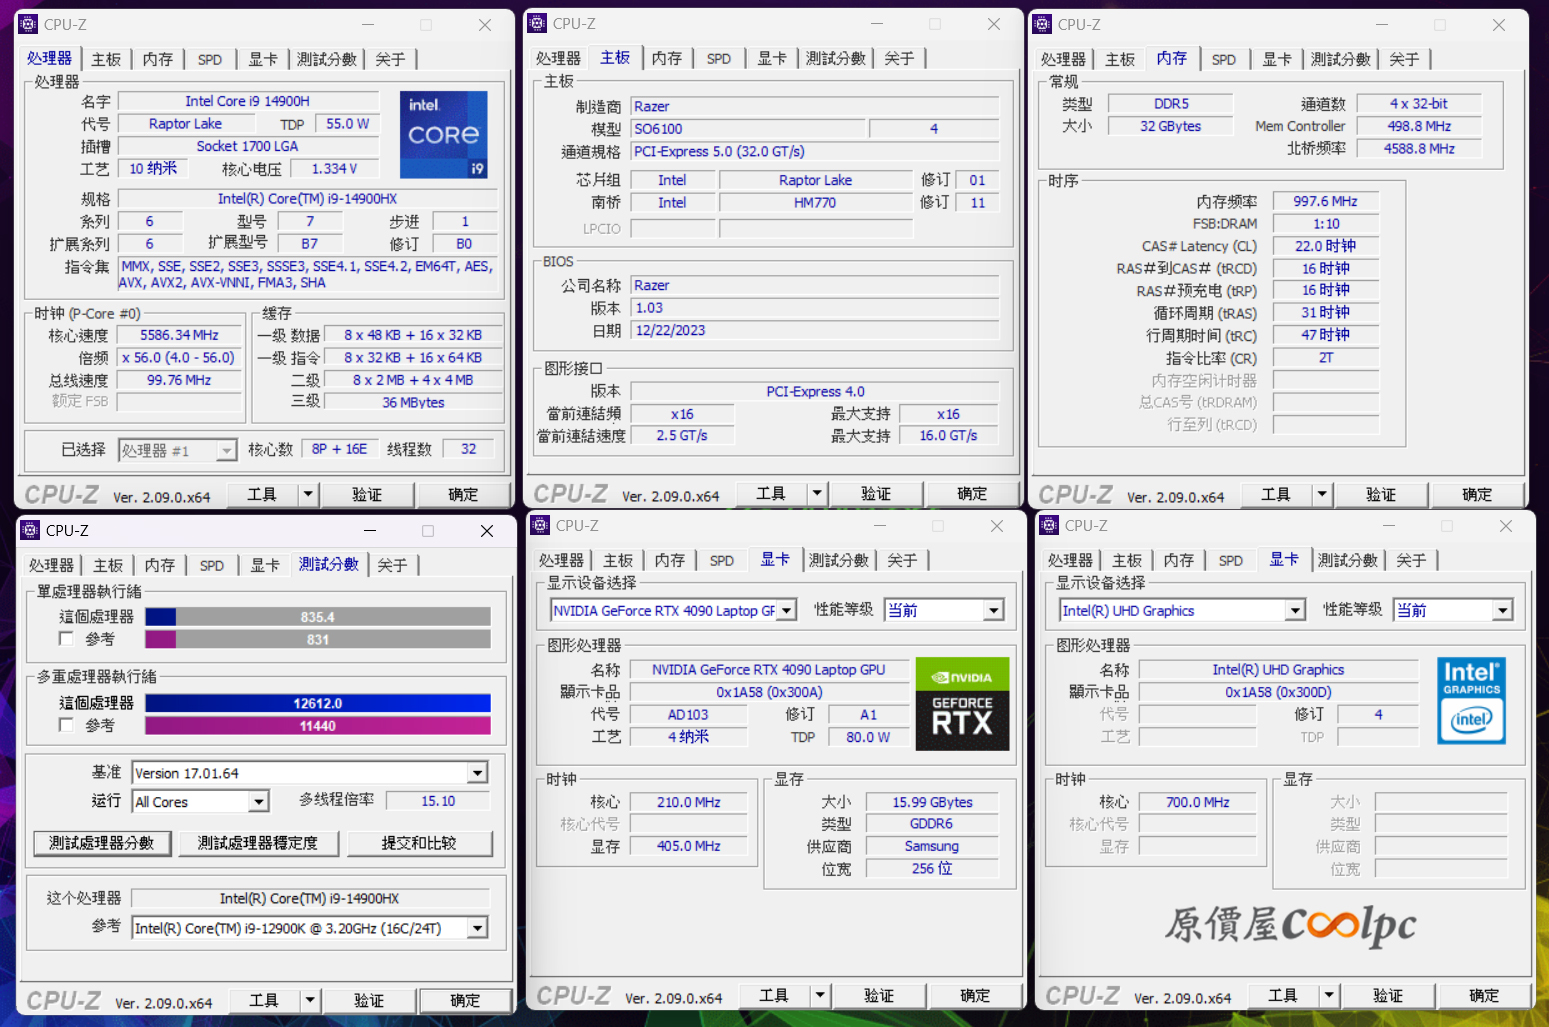Open NVIDIA GeForce RTX 4090 device dropdown
This screenshot has height=1027, width=1549.
pos(787,610)
